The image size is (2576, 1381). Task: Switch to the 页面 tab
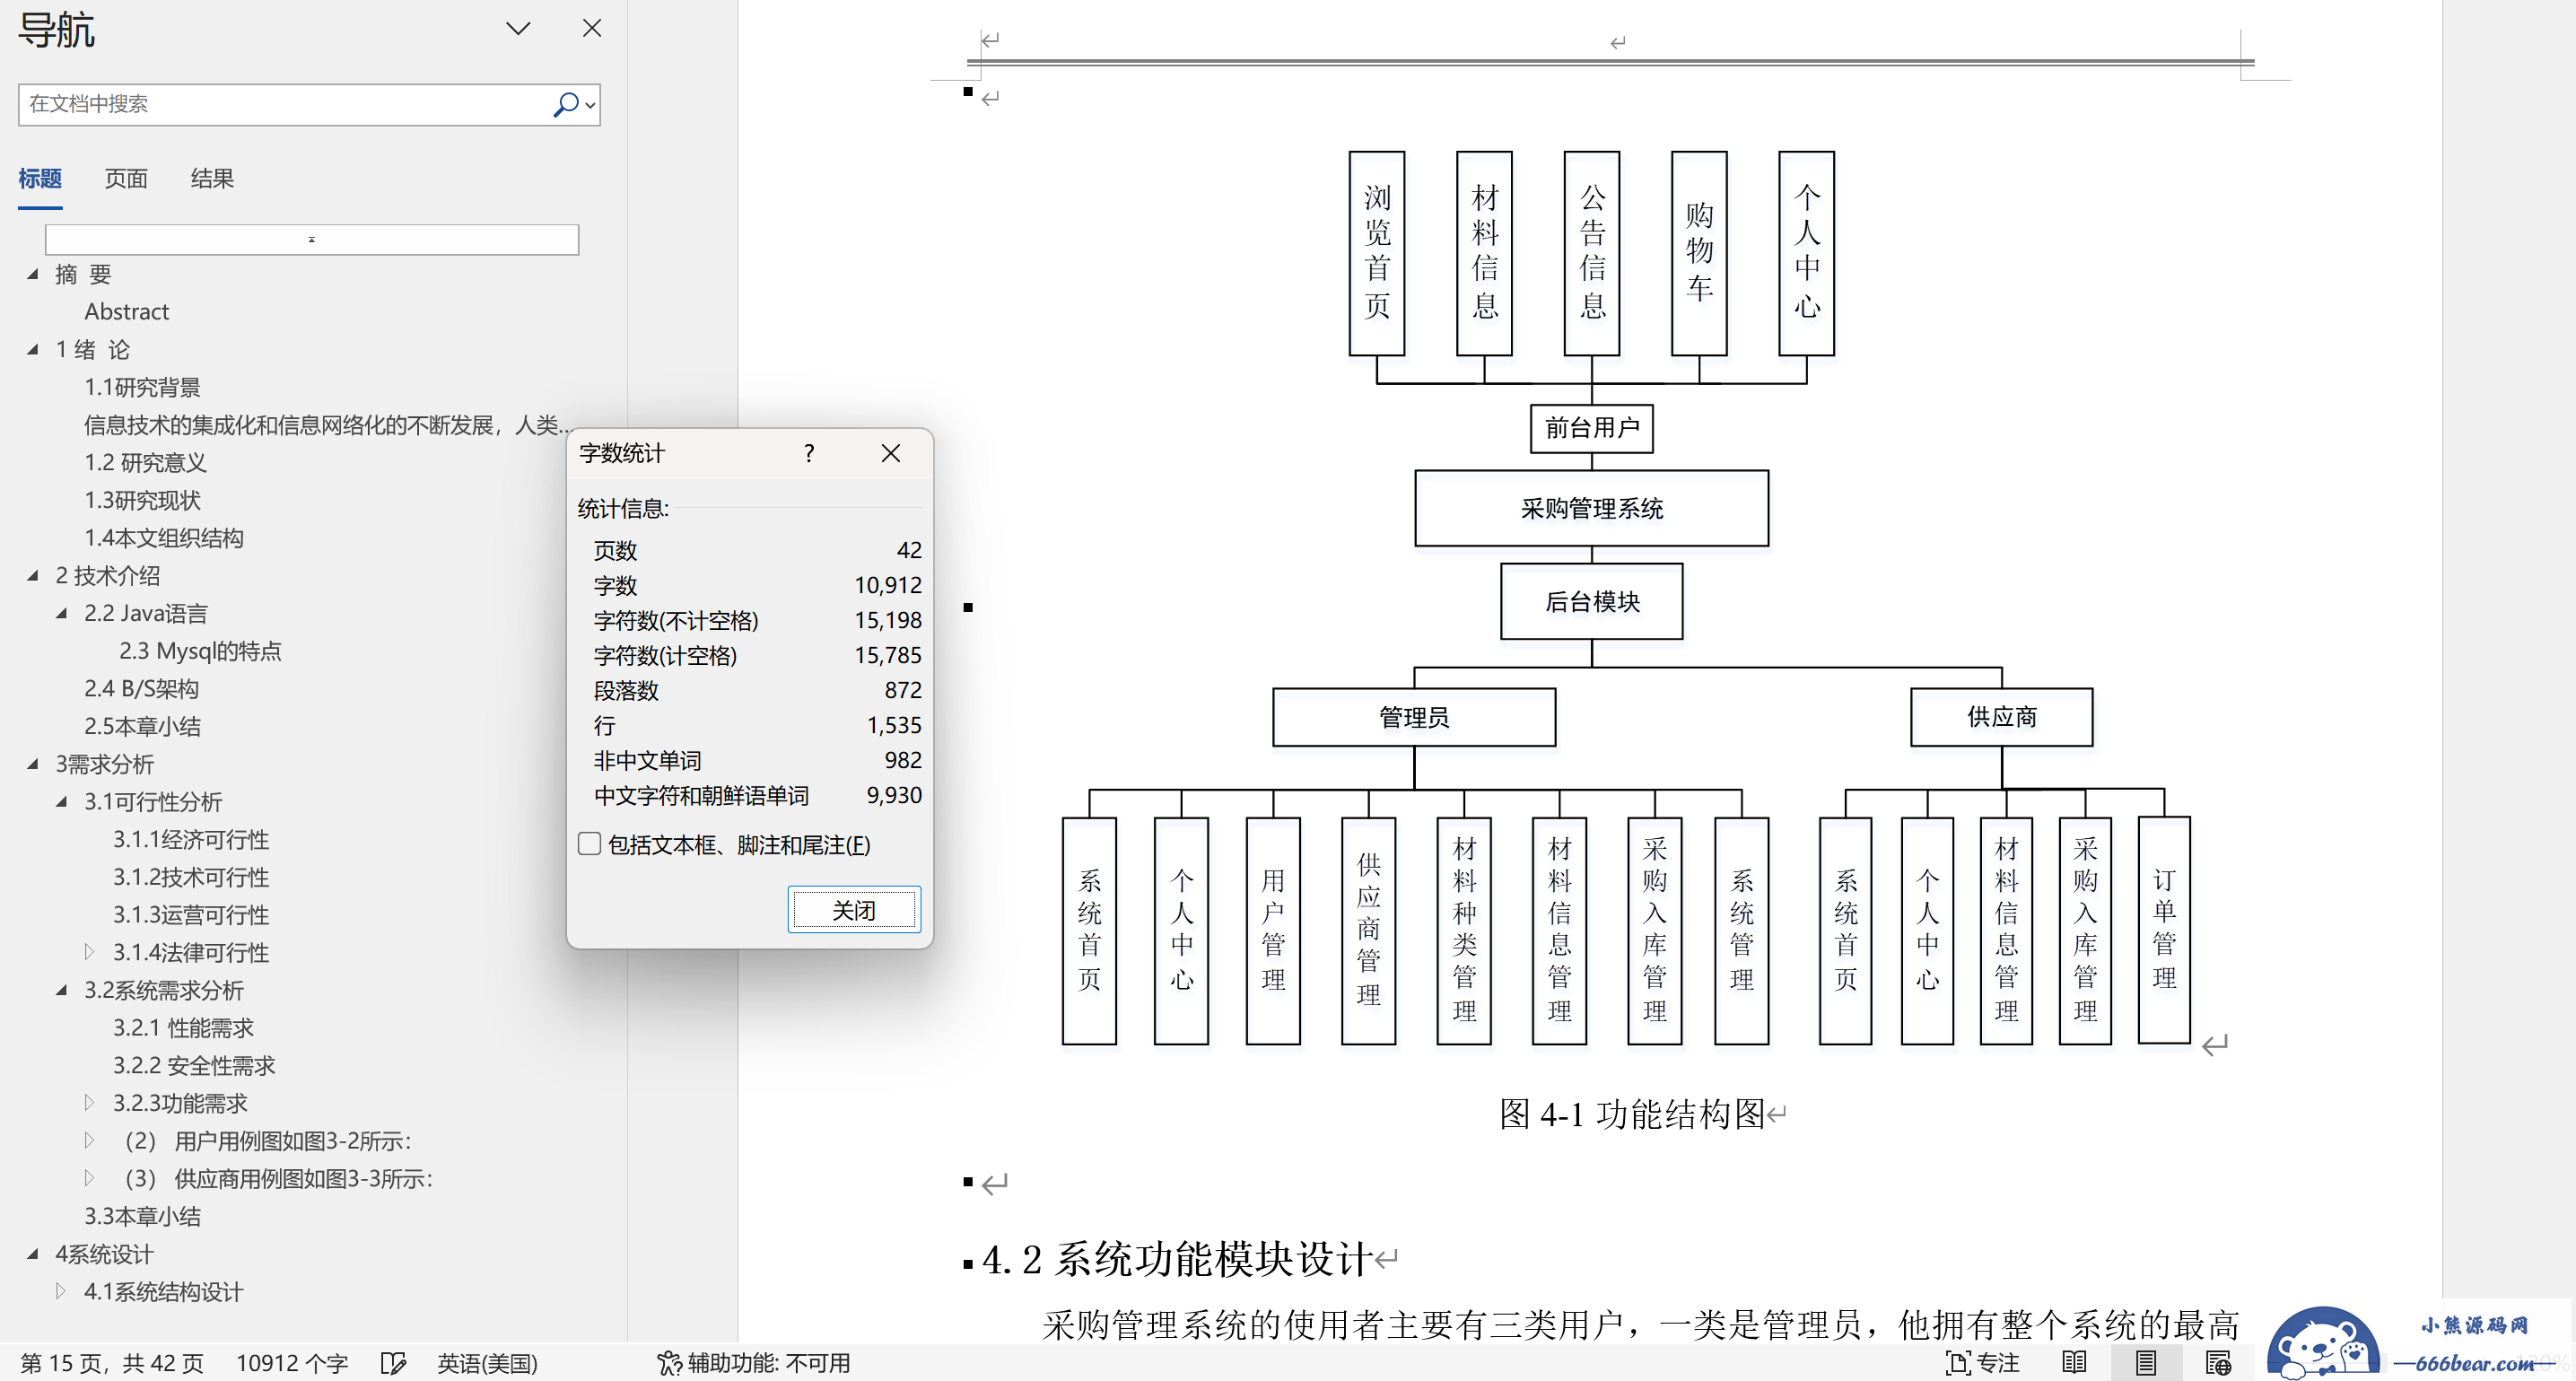pyautogui.click(x=126, y=179)
